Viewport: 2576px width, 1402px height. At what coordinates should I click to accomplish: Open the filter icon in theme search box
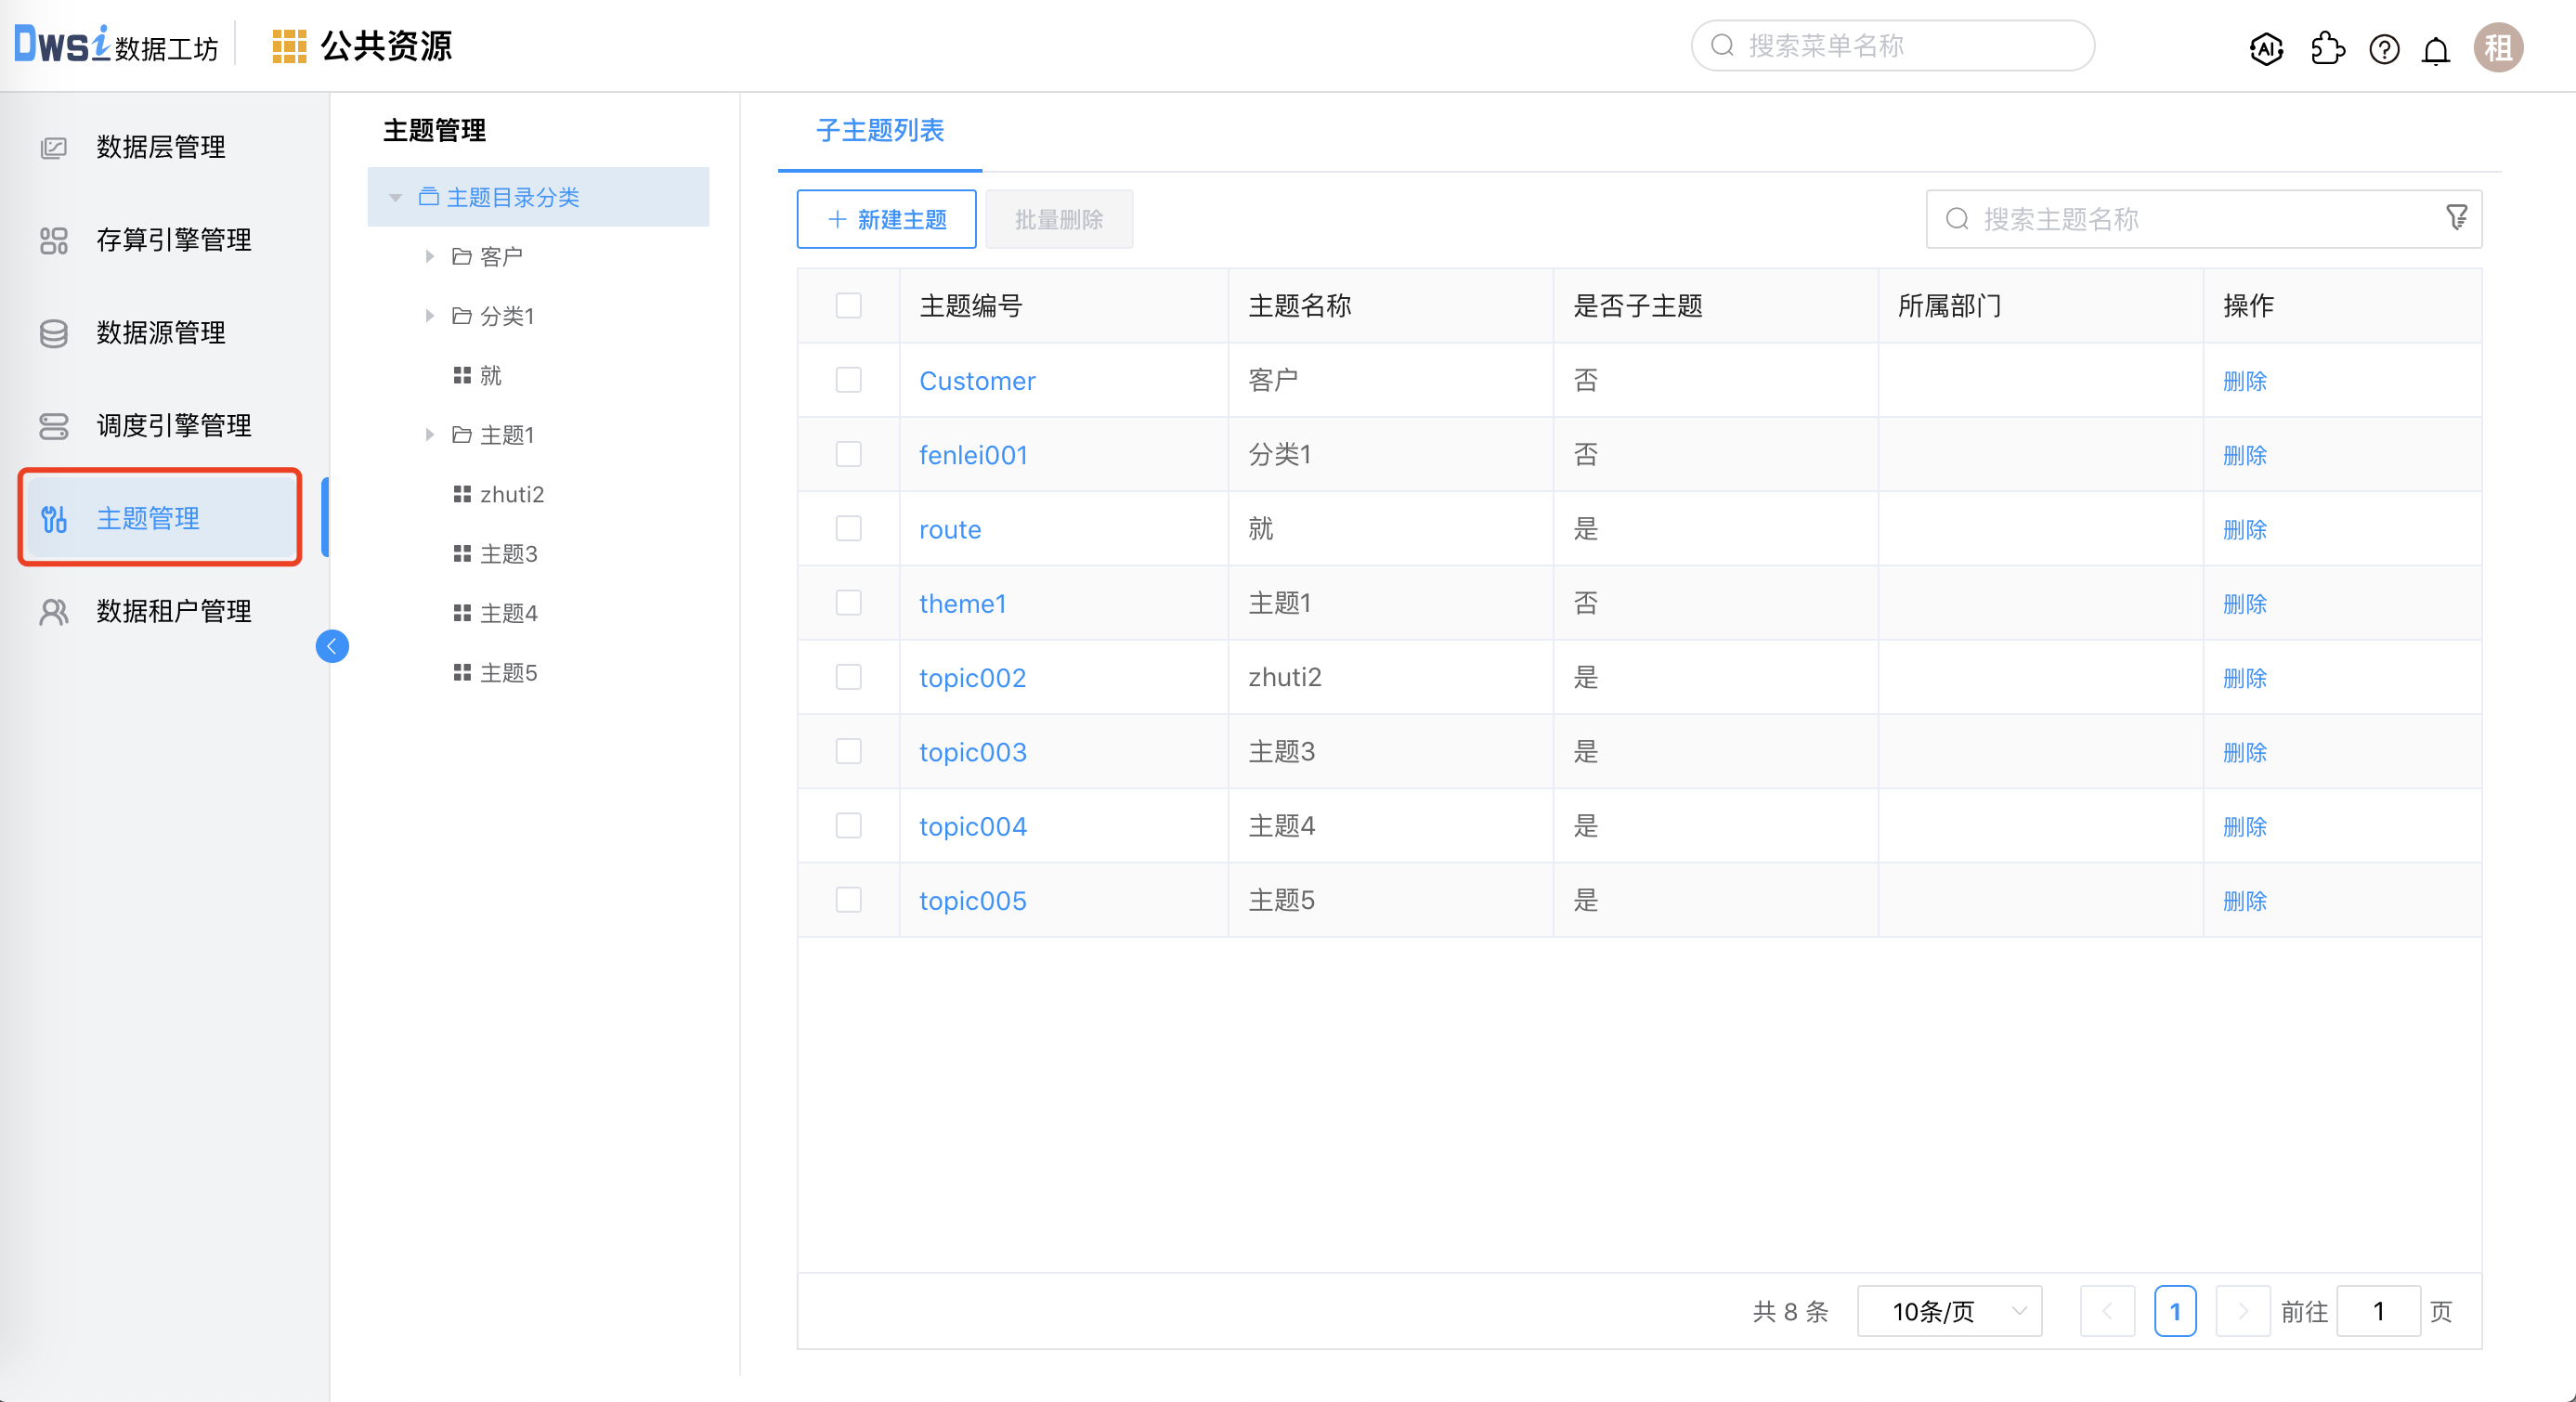2457,218
